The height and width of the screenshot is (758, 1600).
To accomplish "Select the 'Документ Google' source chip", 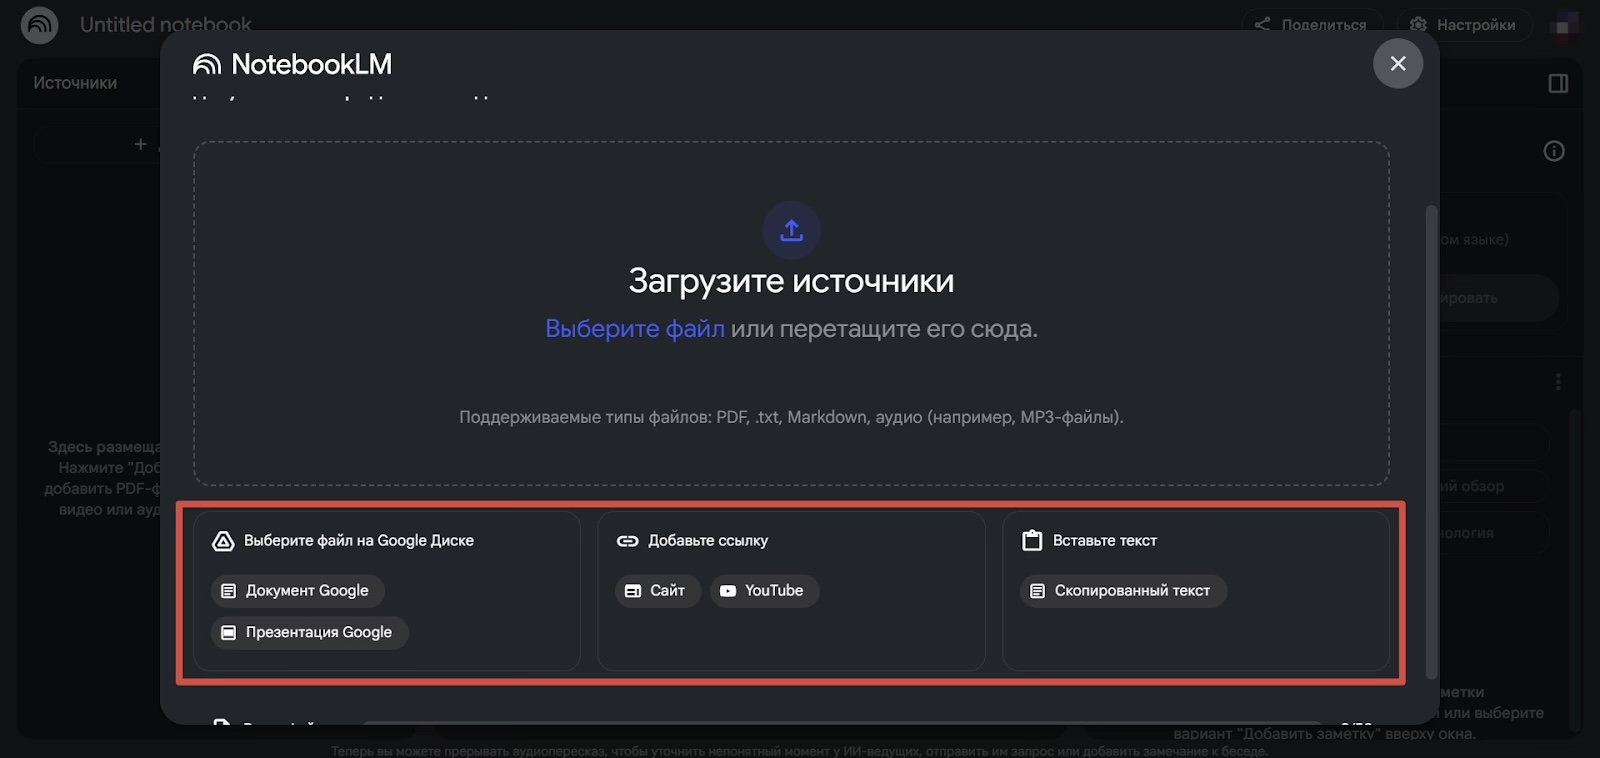I will coord(298,591).
